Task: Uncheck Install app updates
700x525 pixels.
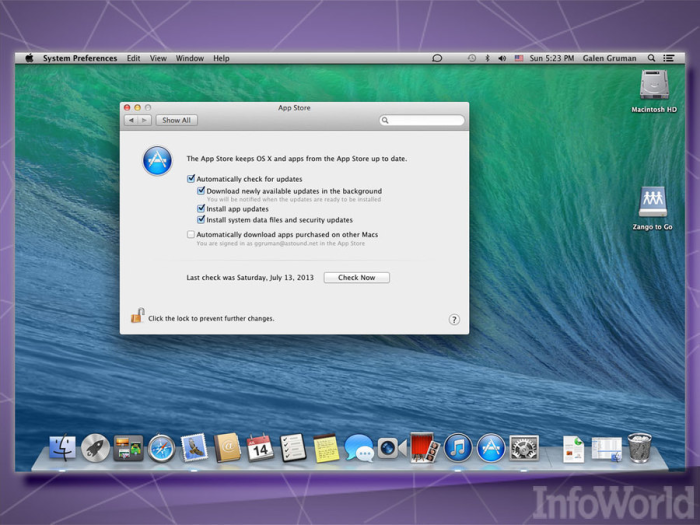Action: click(x=201, y=208)
